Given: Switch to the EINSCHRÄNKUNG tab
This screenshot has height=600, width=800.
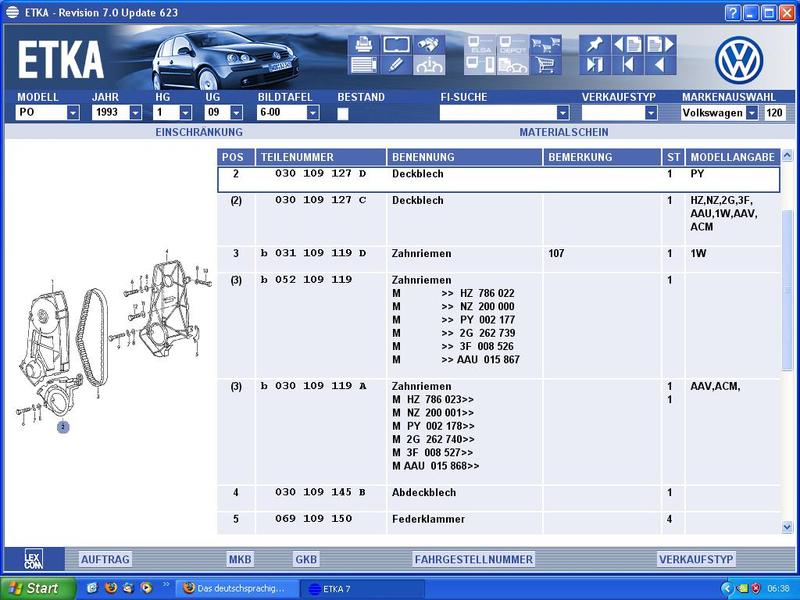Looking at the screenshot, I should (x=199, y=132).
